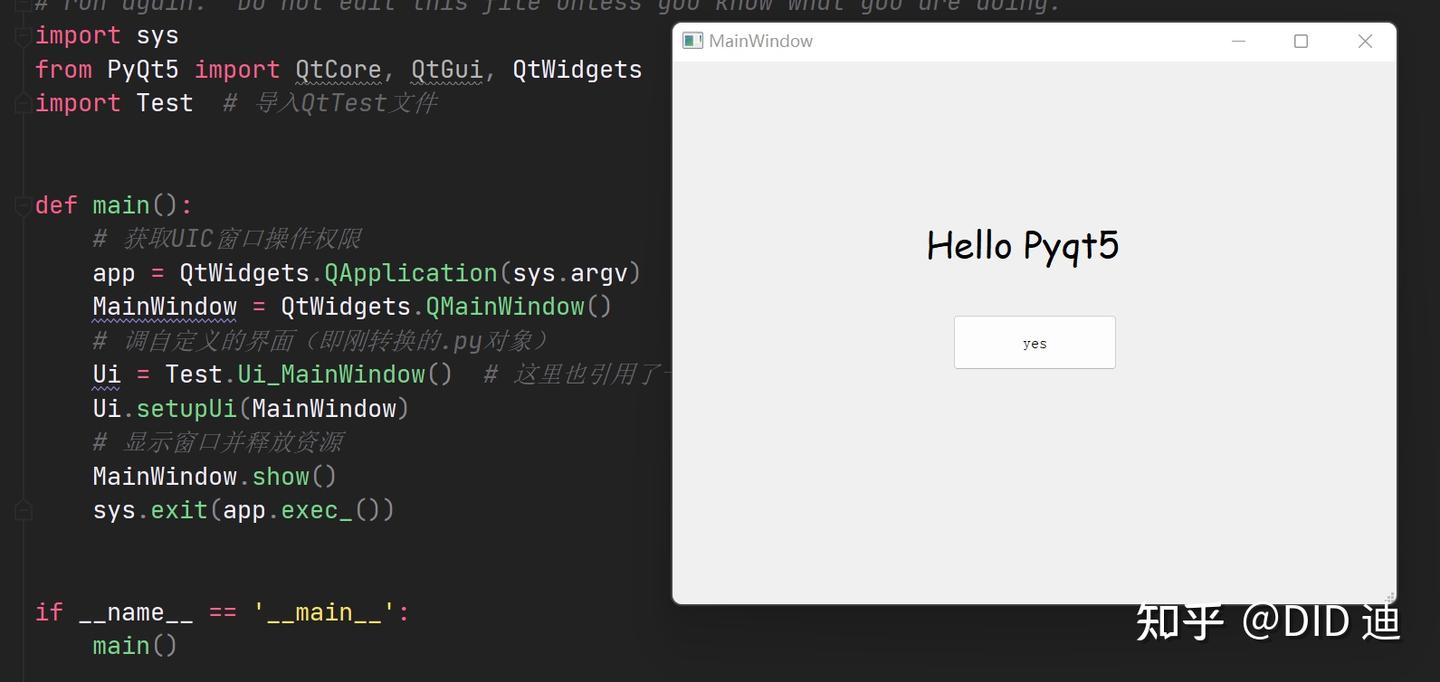Screen dimensions: 1440x682
Task: Minimize the MainWindow window
Action: (1238, 41)
